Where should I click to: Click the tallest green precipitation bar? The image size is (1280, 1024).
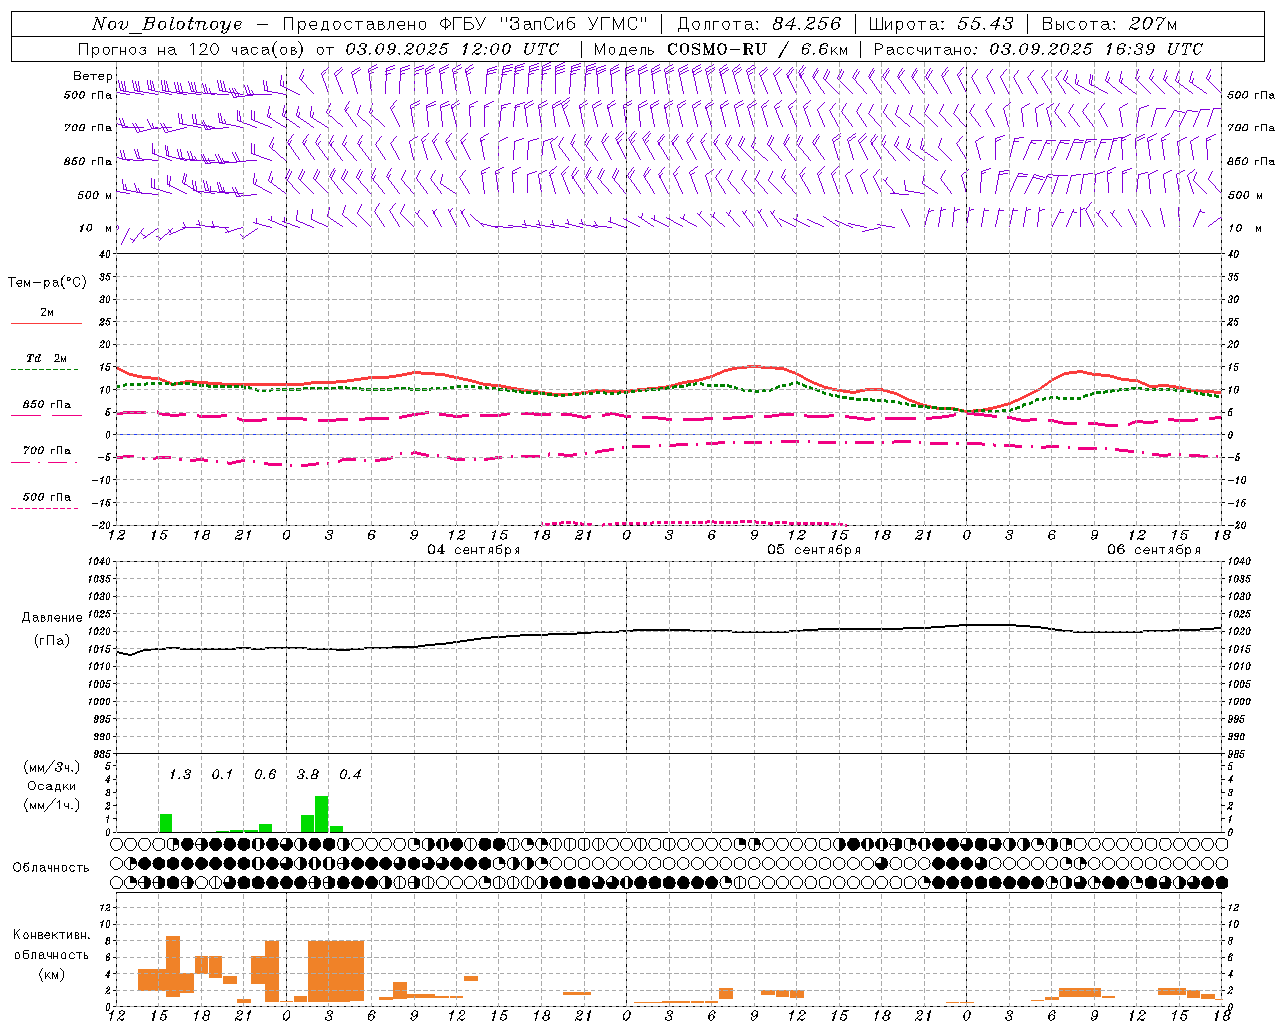point(322,813)
